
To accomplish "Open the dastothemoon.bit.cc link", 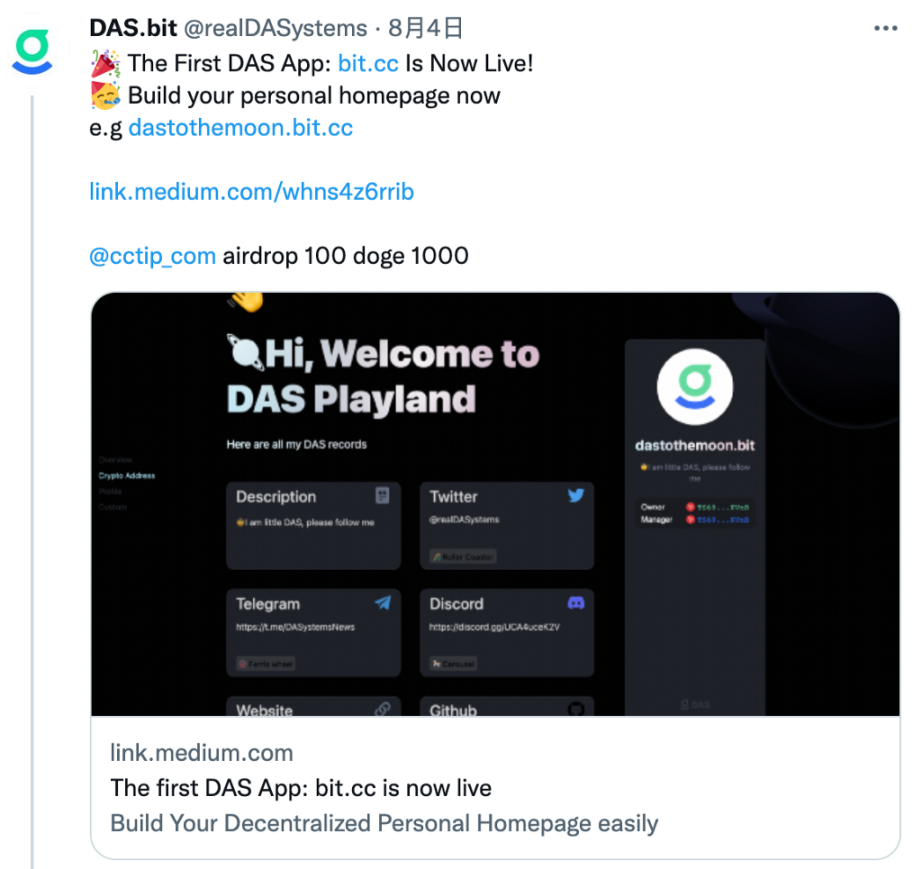I will pos(240,128).
